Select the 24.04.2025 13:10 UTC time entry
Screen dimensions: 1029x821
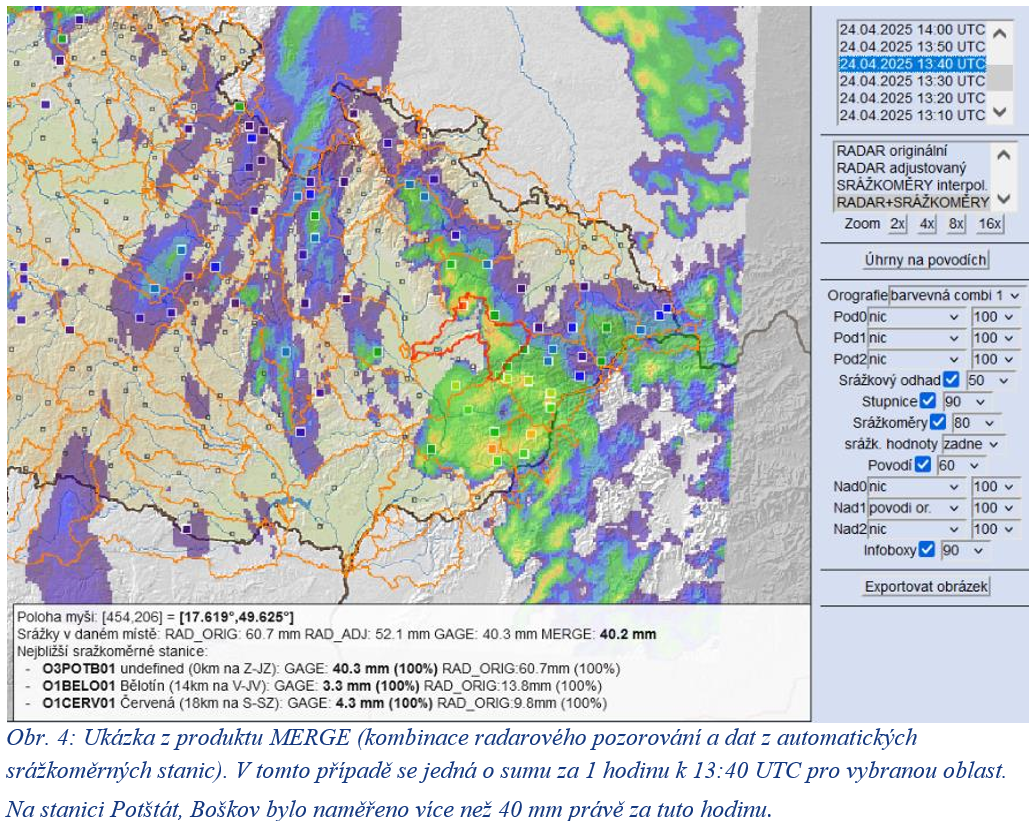(x=912, y=115)
